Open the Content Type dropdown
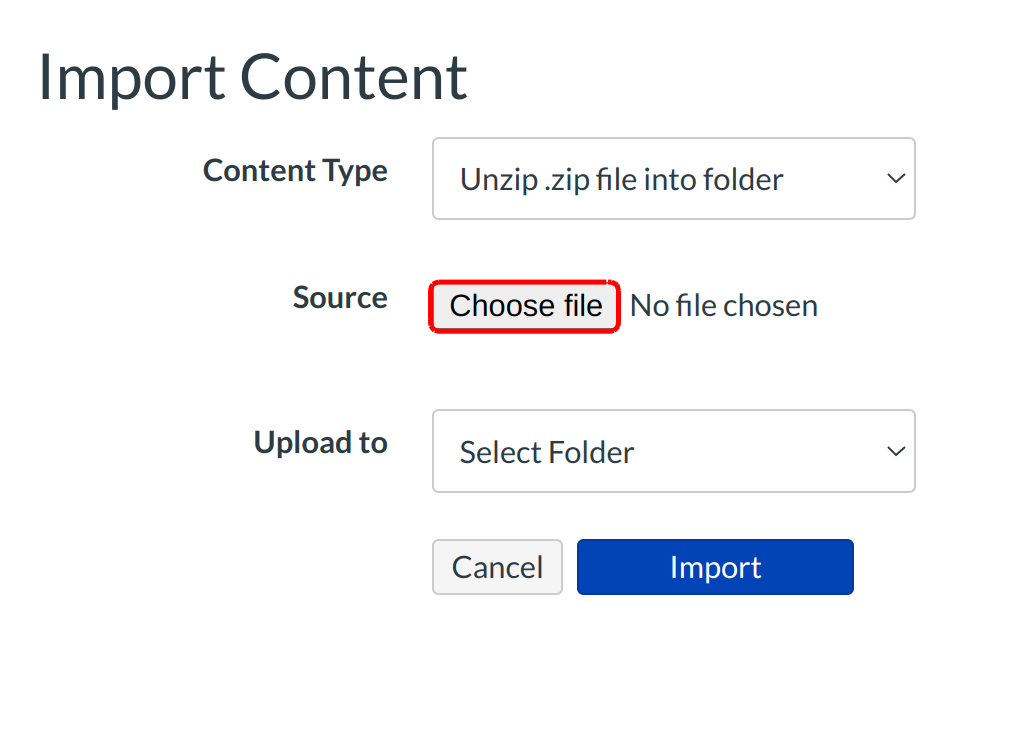The width and height of the screenshot is (1030, 746). 673,179
